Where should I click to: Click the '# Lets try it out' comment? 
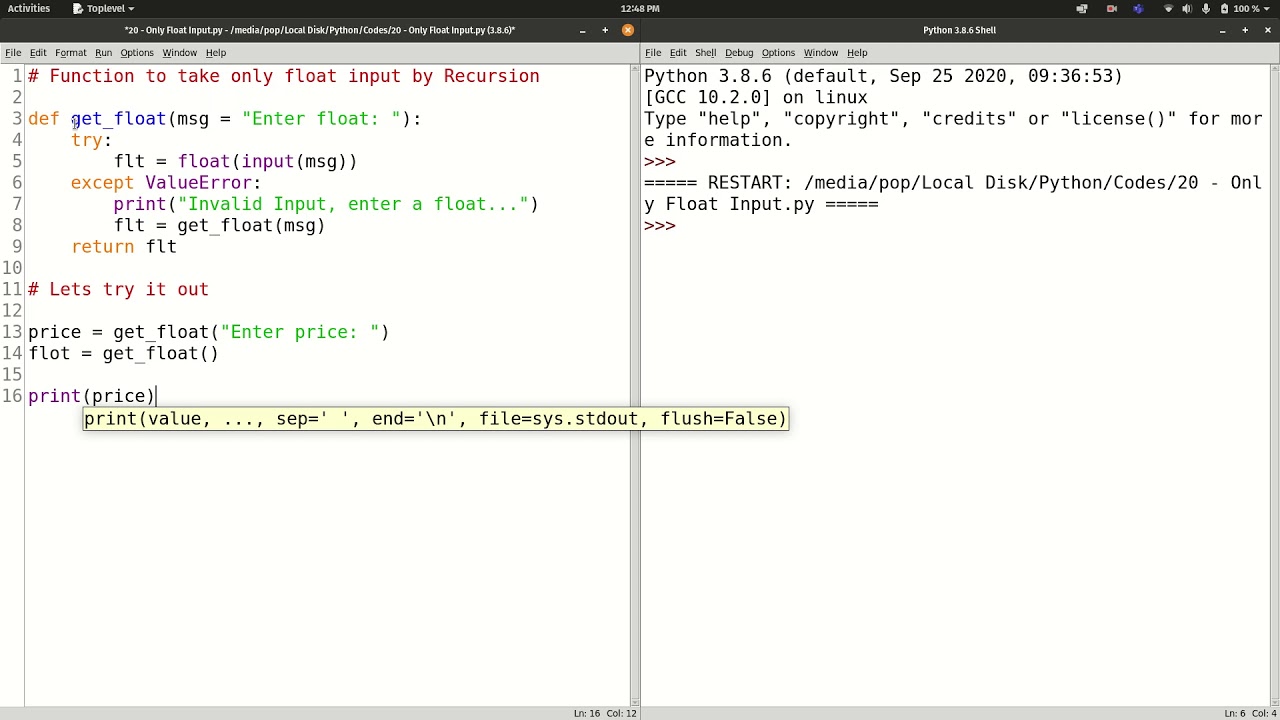[x=118, y=289]
